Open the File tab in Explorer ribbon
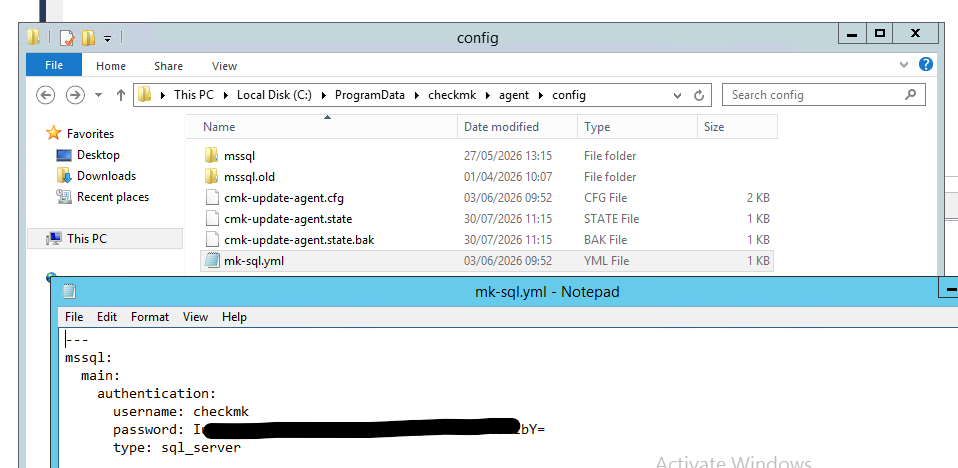The image size is (958, 468). coord(54,65)
